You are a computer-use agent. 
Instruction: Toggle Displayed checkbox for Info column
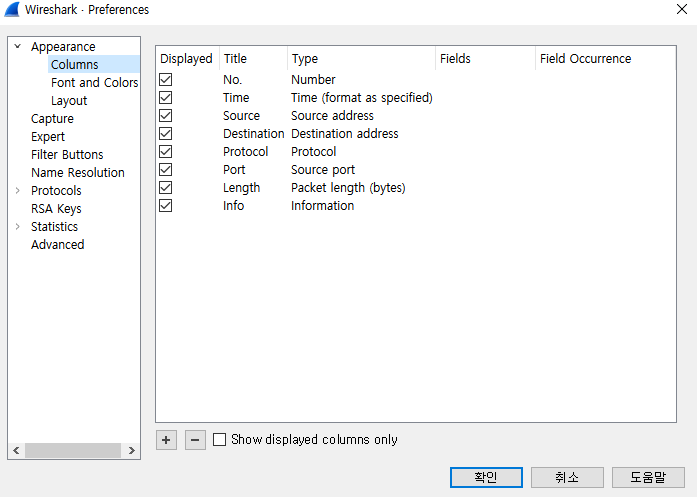(x=166, y=206)
